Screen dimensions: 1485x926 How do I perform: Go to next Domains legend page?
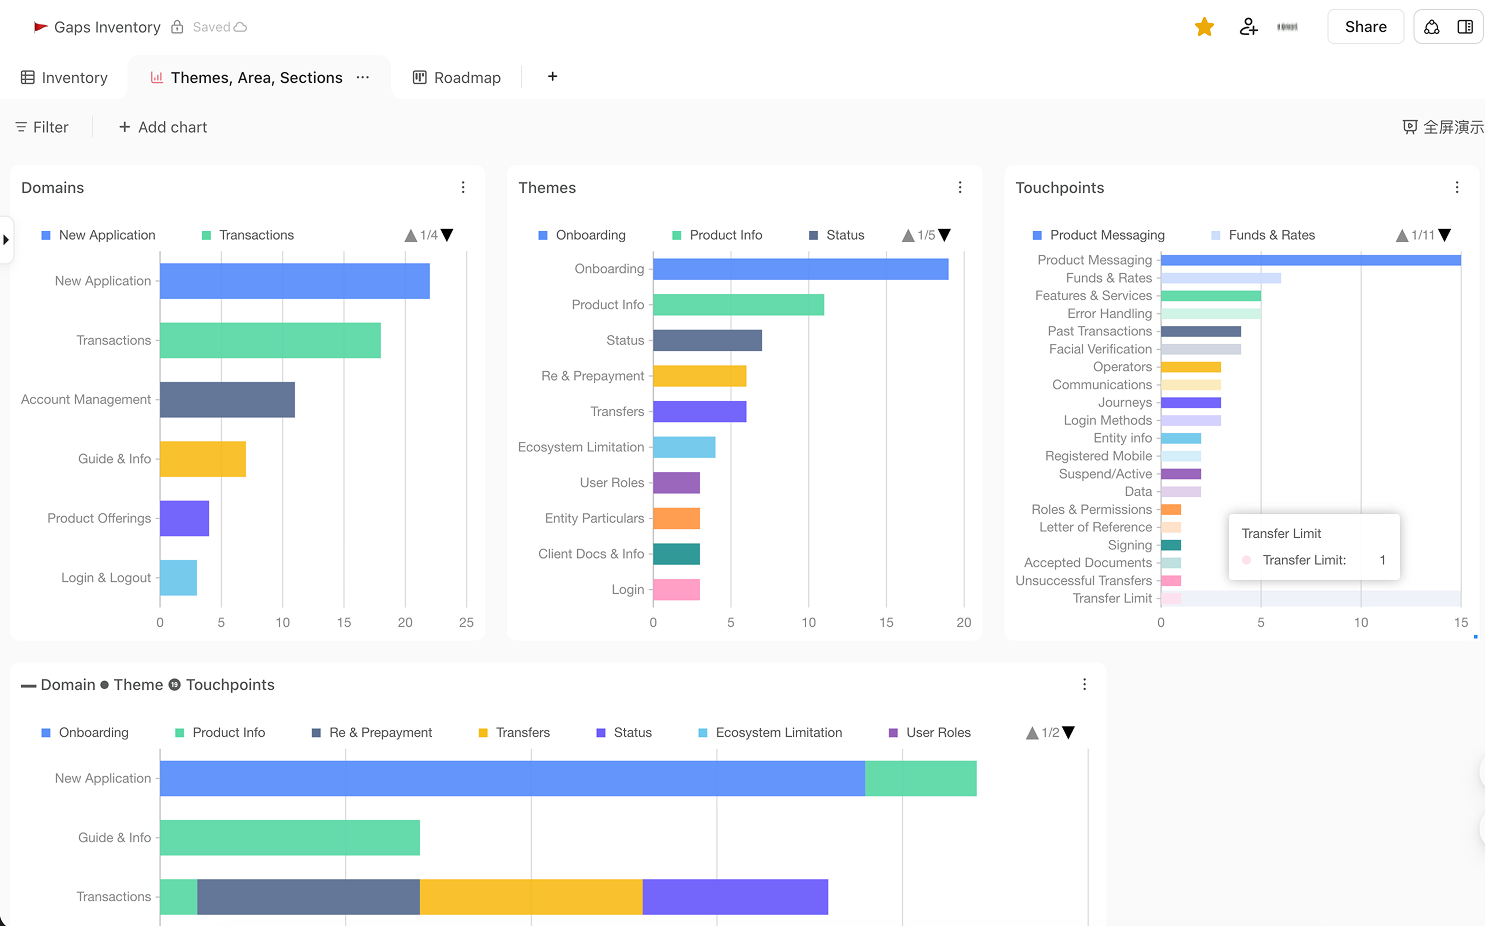coord(447,235)
